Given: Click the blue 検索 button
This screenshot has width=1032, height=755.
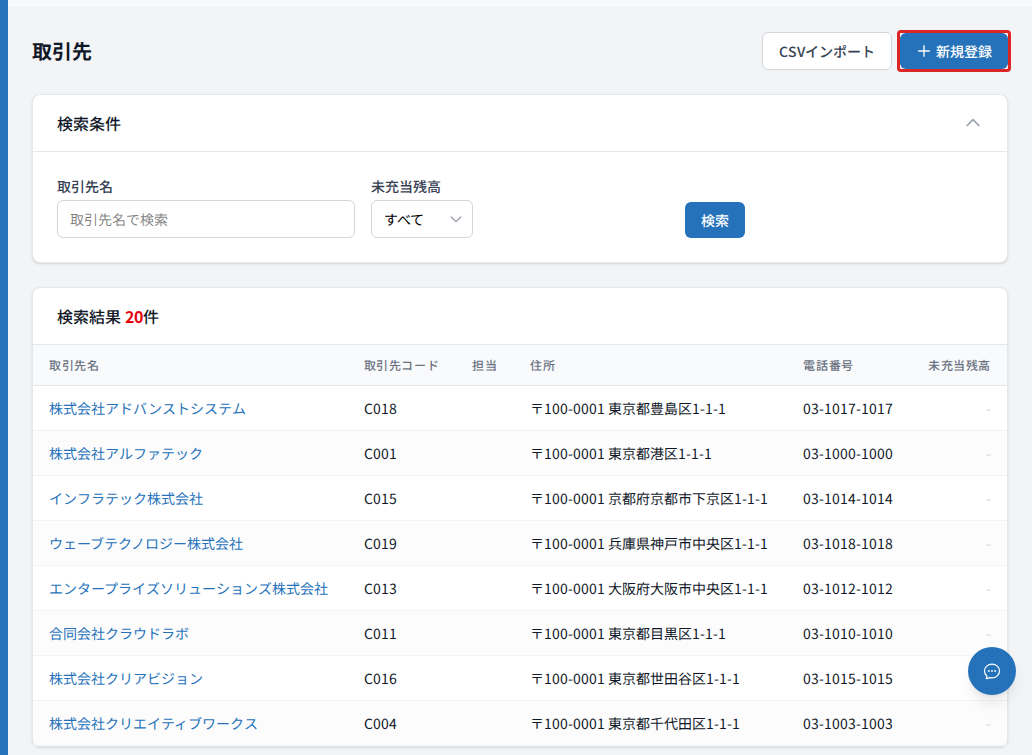Looking at the screenshot, I should [x=715, y=220].
